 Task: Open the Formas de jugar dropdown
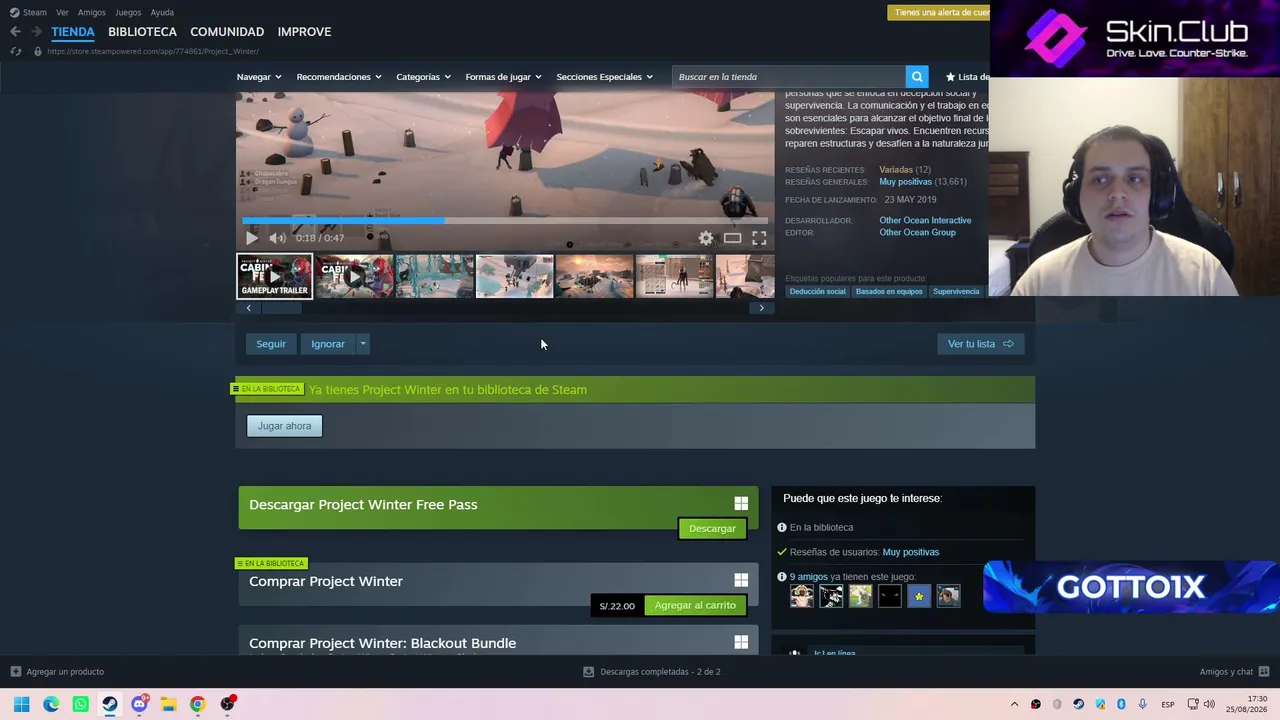503,77
